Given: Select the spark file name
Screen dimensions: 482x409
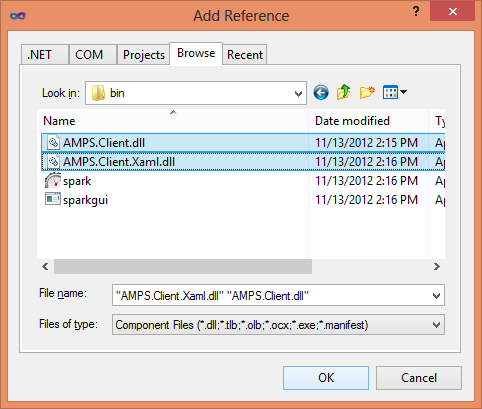Looking at the screenshot, I should pyautogui.click(x=77, y=181).
